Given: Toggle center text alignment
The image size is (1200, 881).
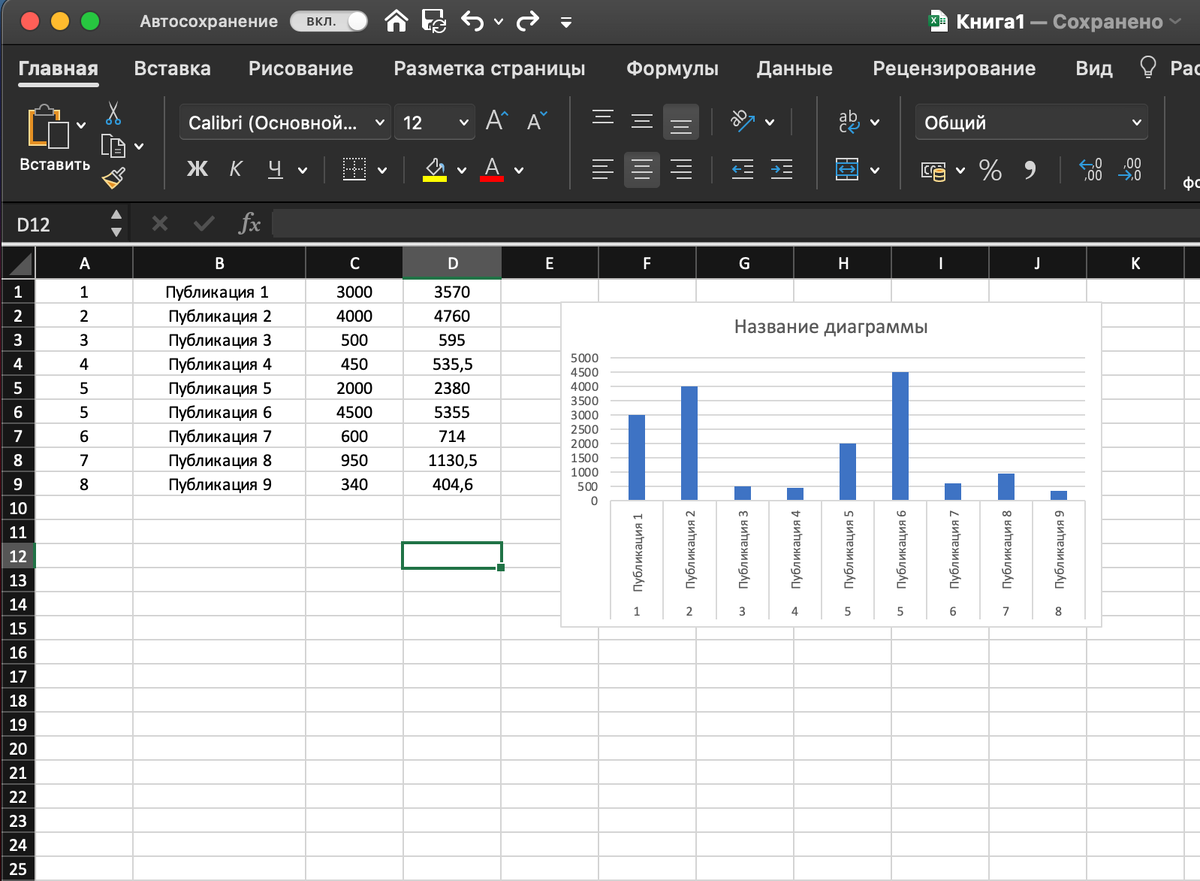Looking at the screenshot, I should coord(642,169).
